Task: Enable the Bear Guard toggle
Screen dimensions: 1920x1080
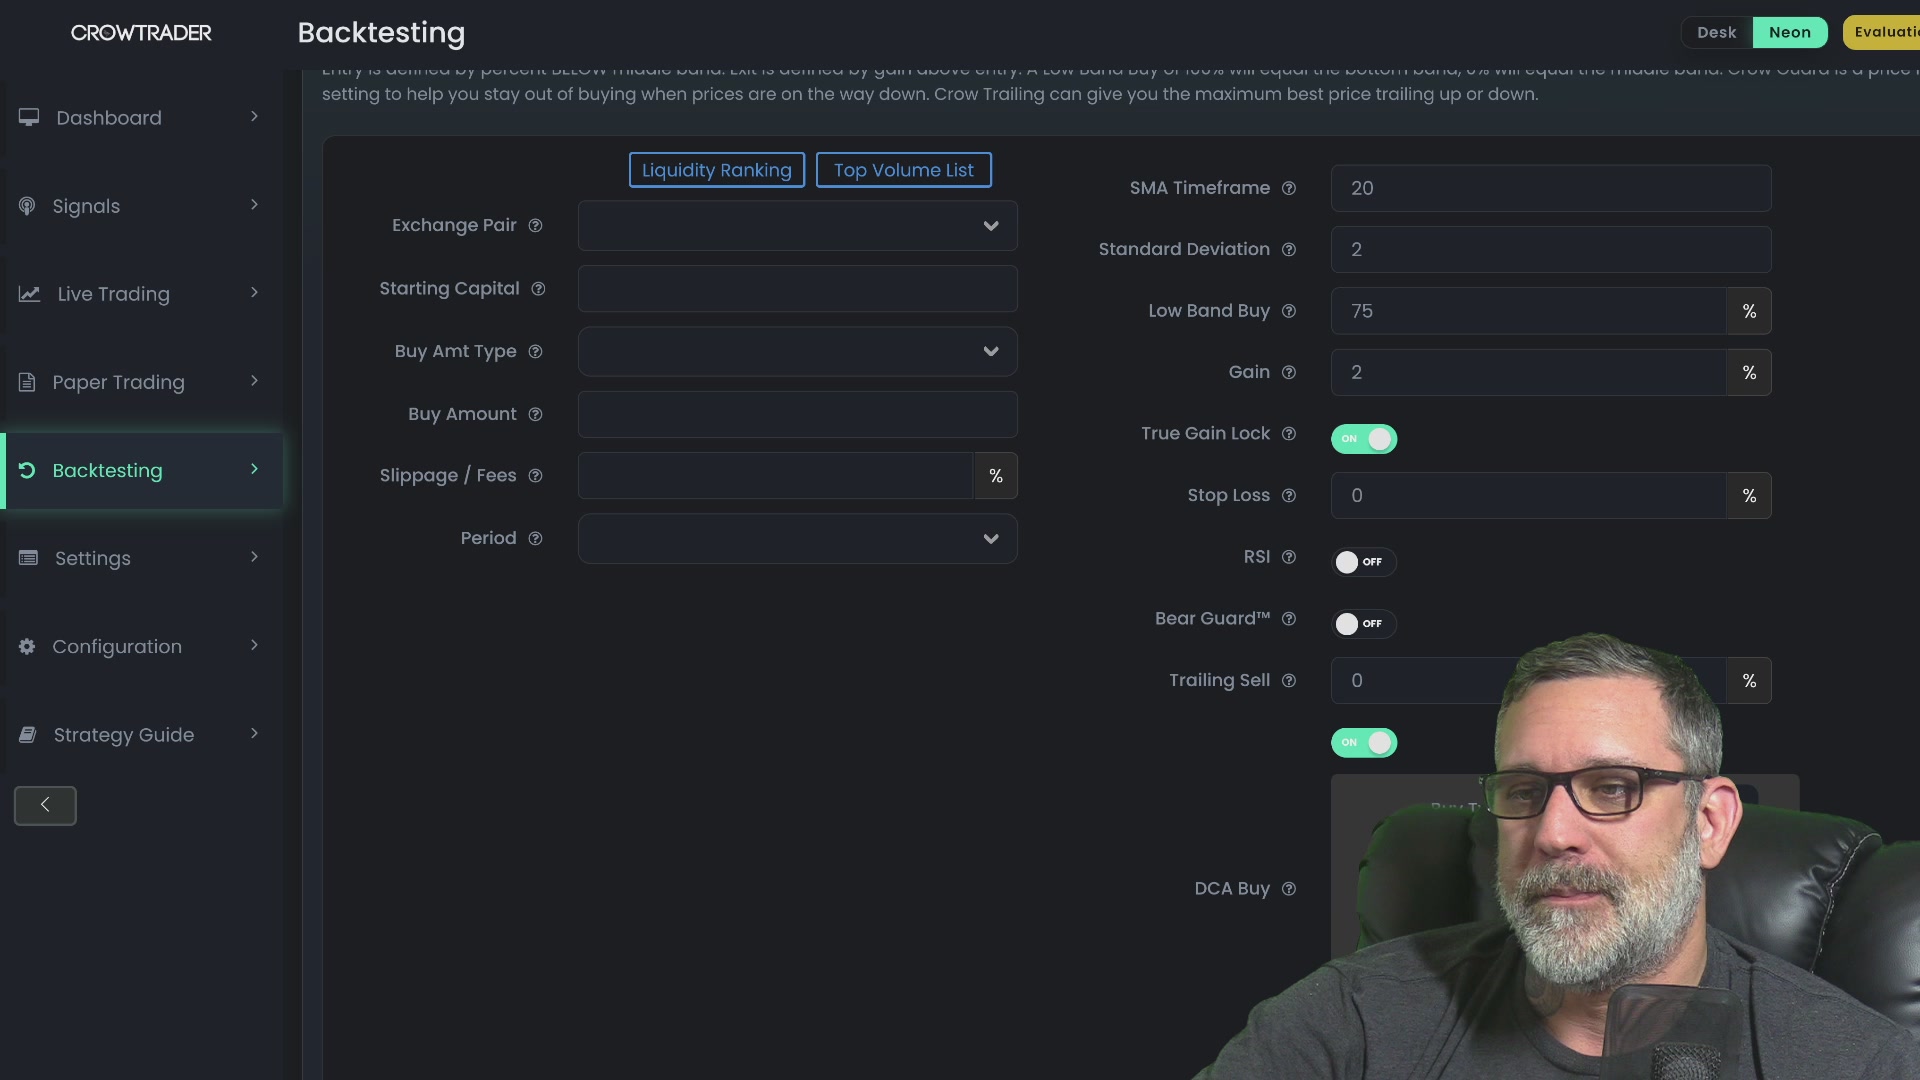Action: [x=1364, y=624]
